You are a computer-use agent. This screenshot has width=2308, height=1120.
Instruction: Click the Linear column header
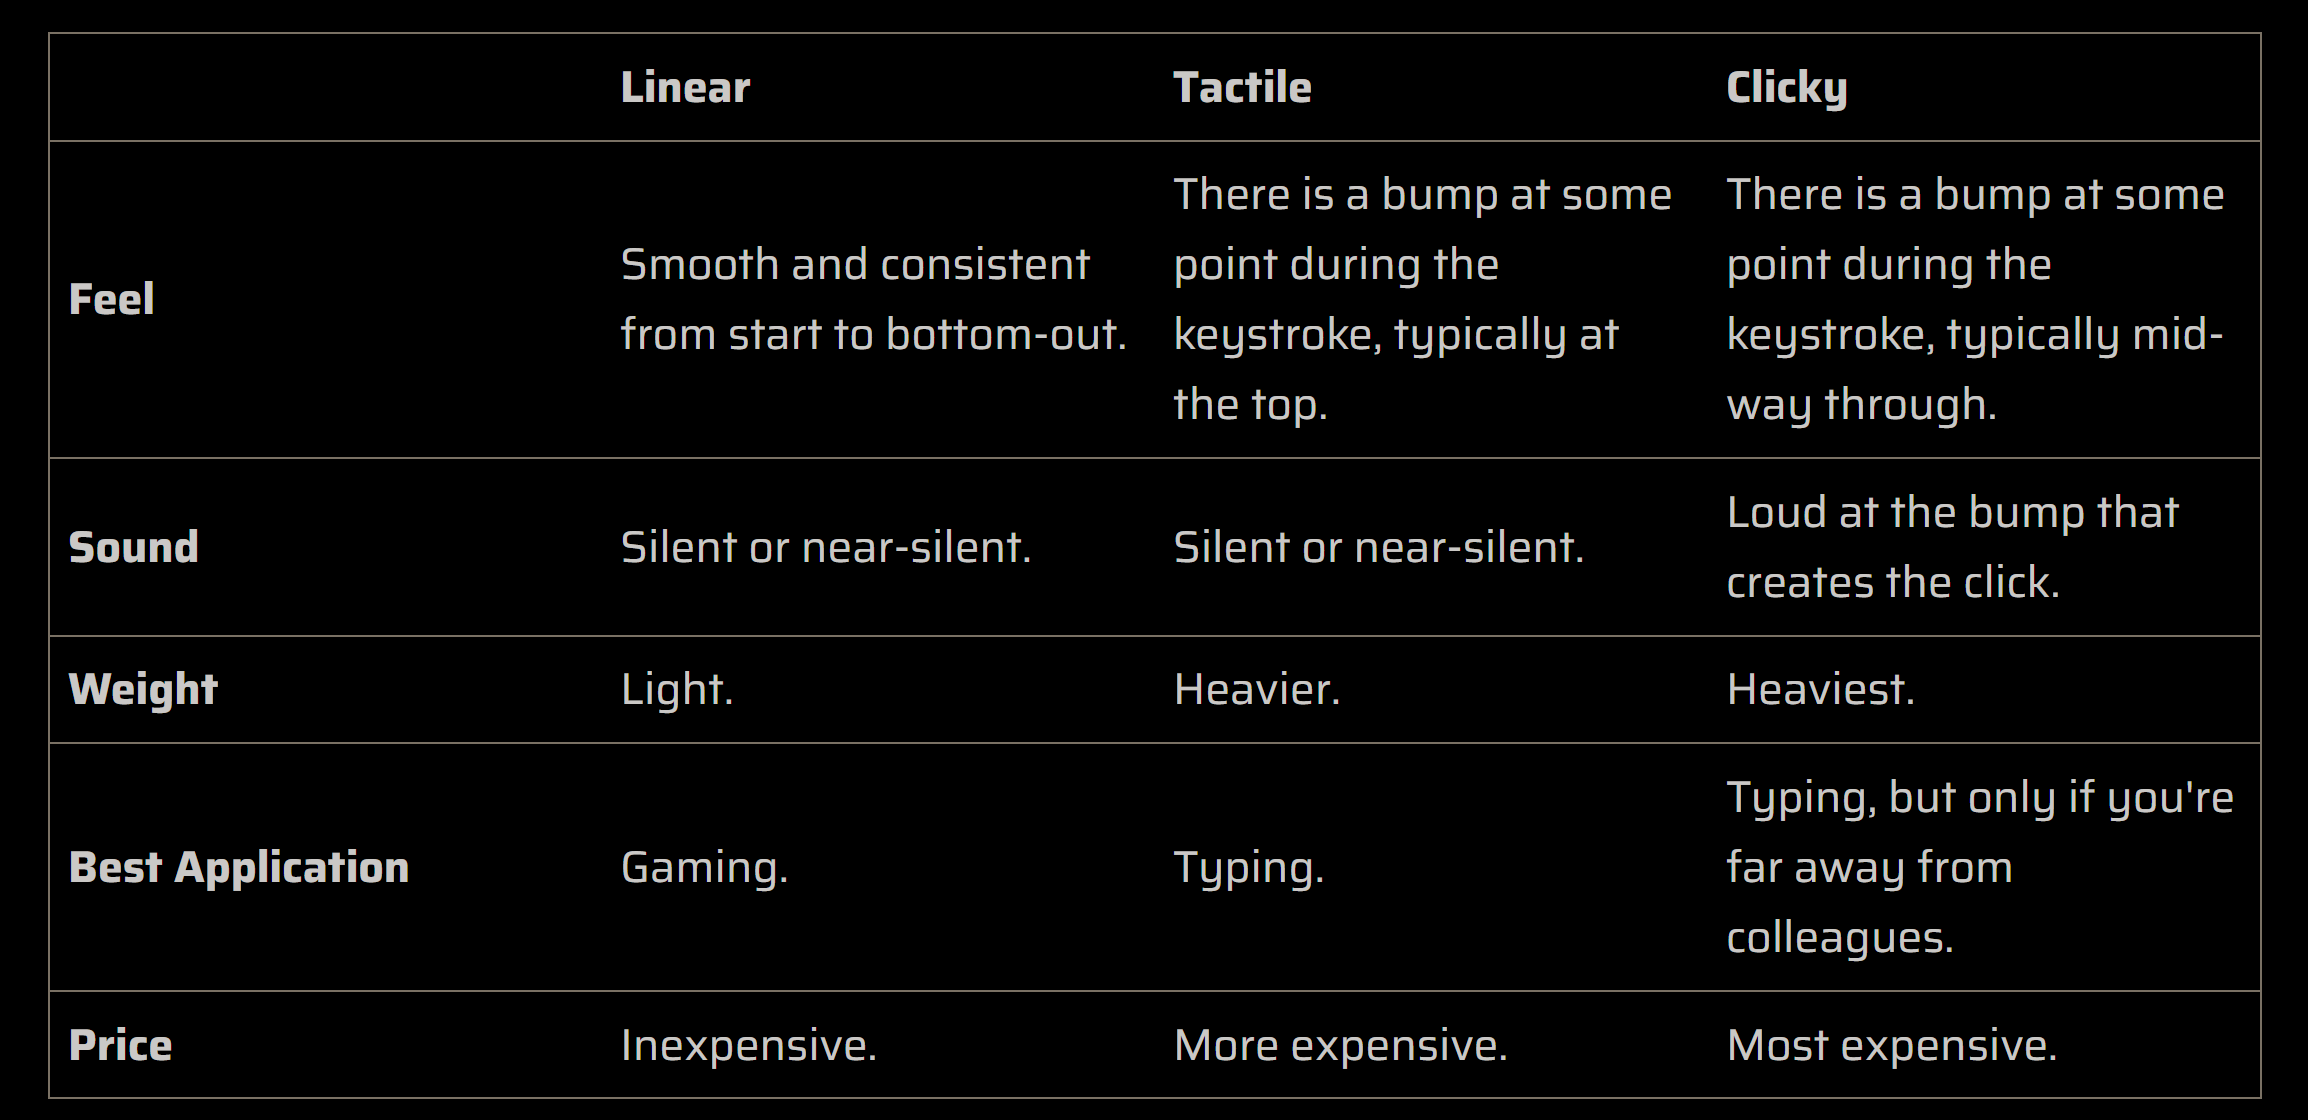click(x=685, y=88)
